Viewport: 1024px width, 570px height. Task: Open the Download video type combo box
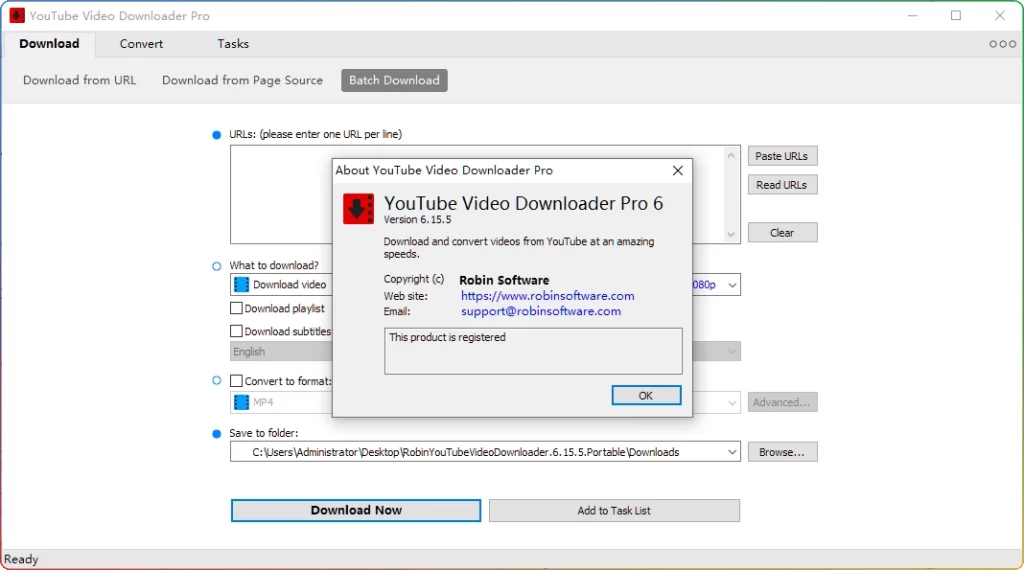coord(281,285)
